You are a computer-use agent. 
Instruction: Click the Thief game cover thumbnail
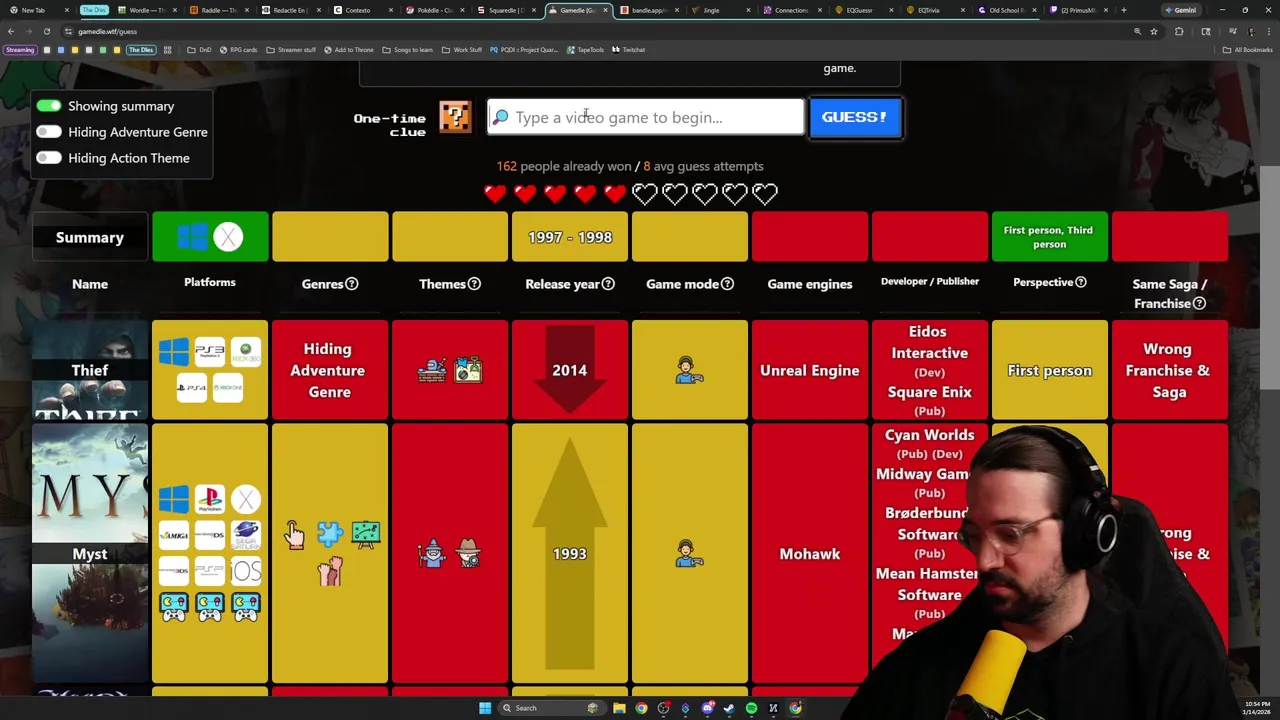click(x=90, y=370)
